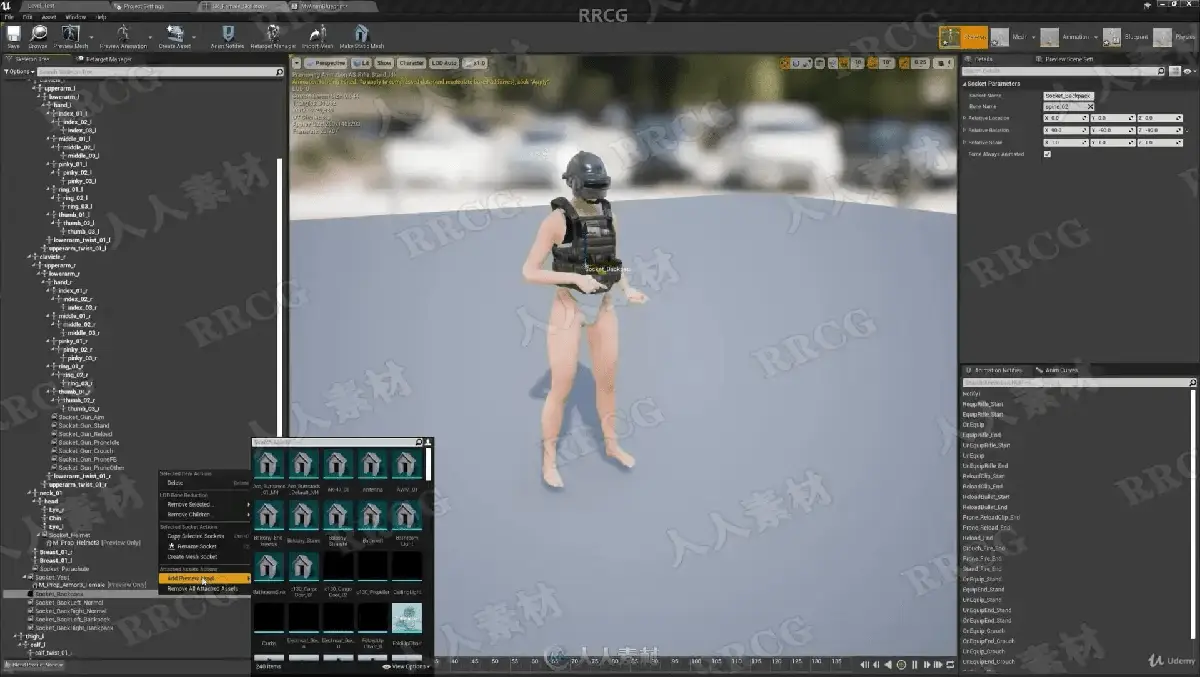1200x677 pixels.
Task: Click the Character viewport button
Action: pyautogui.click(x=412, y=63)
